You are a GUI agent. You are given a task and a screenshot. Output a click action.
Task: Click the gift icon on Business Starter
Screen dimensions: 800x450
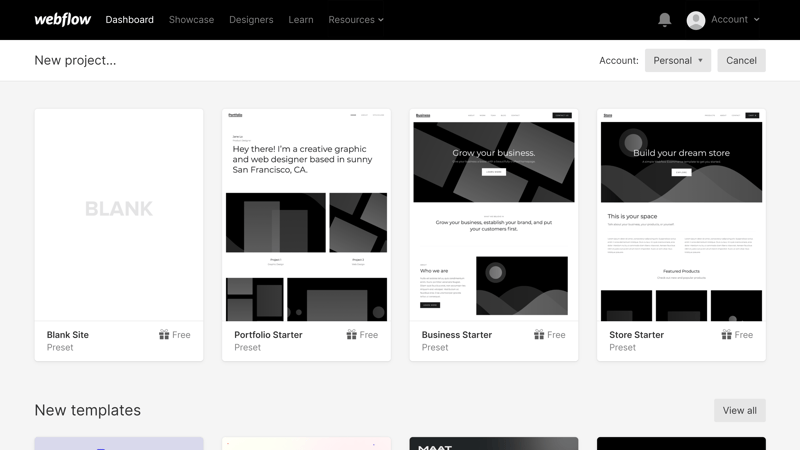coord(539,335)
